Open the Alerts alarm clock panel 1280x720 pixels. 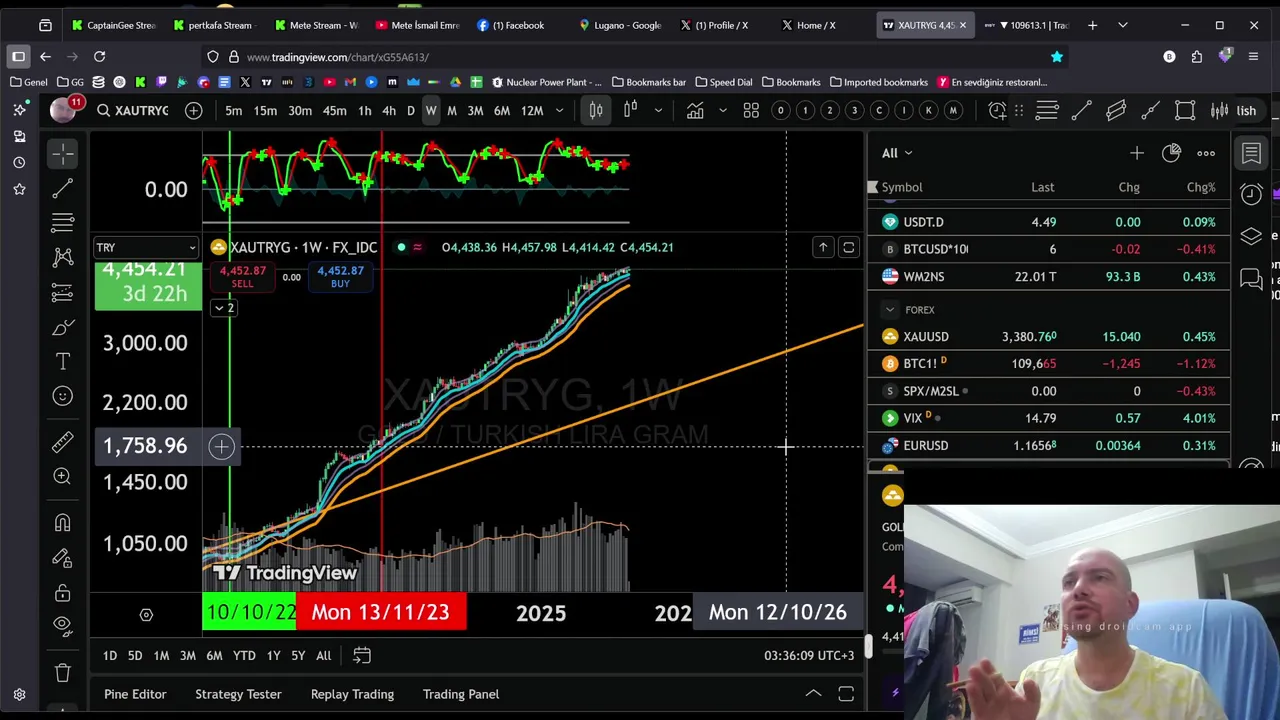1251,194
